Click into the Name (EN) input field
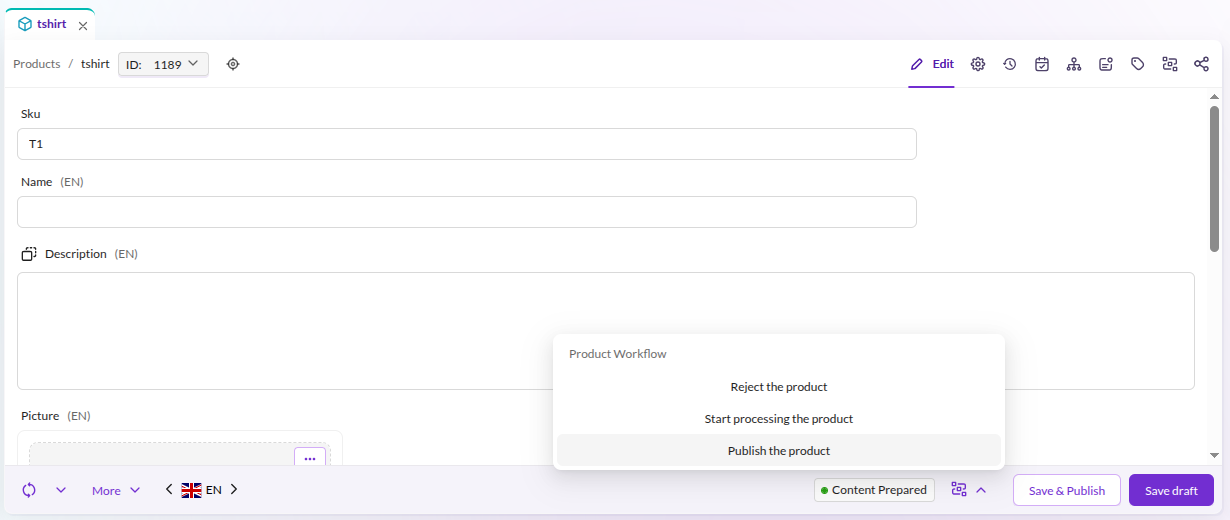This screenshot has width=1230, height=520. click(x=467, y=212)
